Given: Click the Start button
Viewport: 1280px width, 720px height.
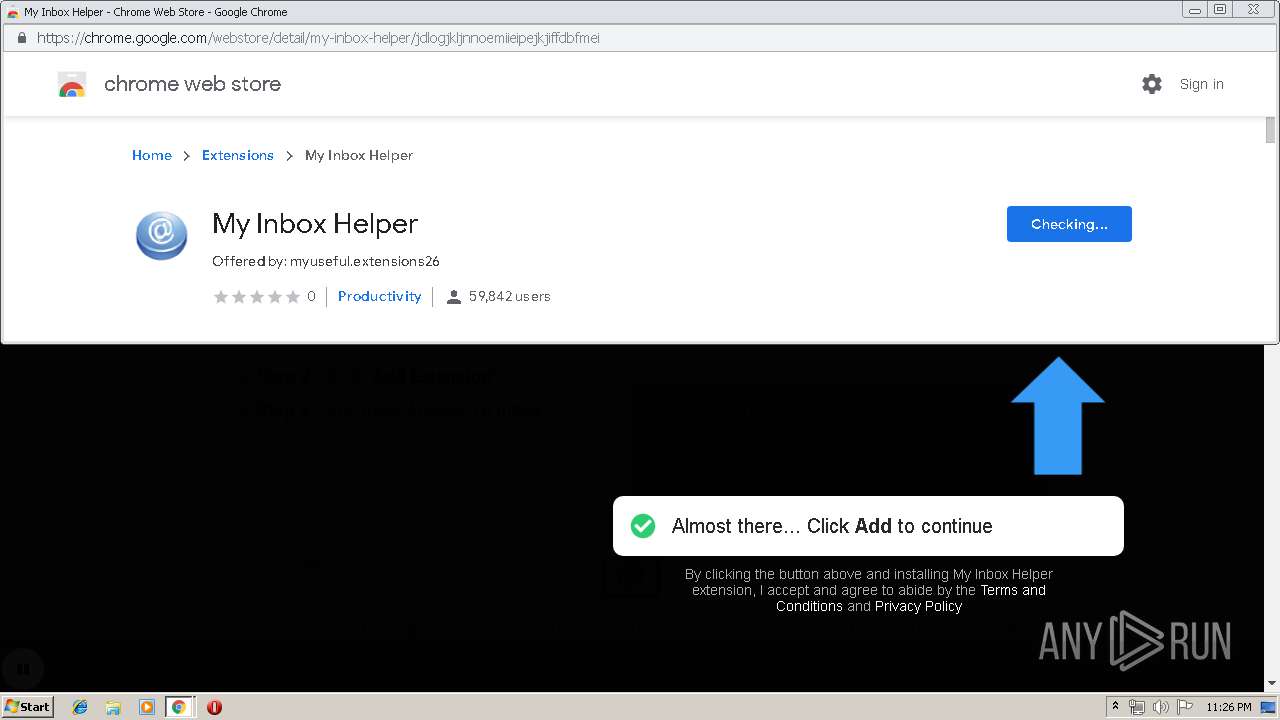Looking at the screenshot, I should [x=27, y=707].
